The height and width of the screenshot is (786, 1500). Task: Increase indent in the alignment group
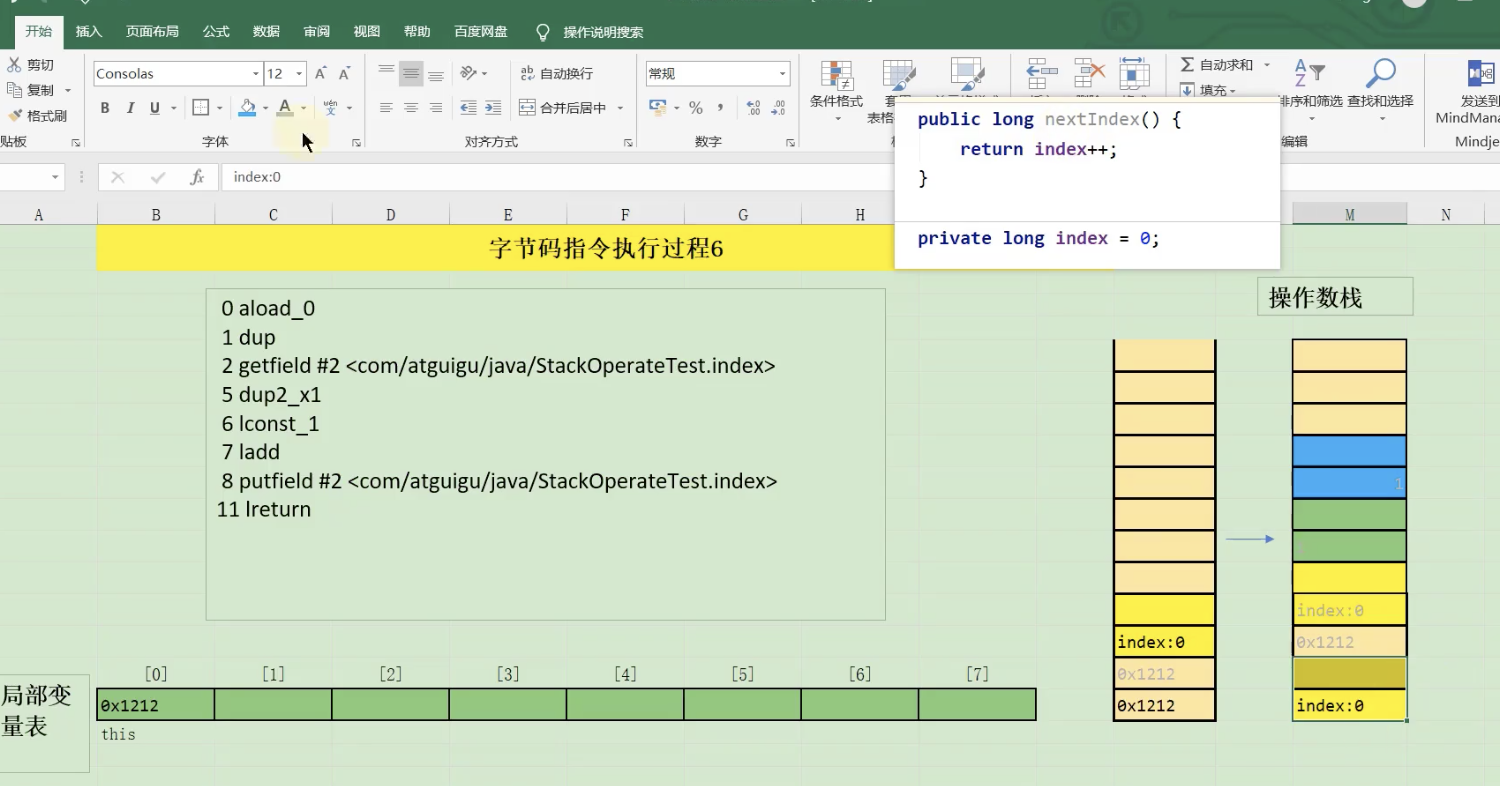click(494, 108)
